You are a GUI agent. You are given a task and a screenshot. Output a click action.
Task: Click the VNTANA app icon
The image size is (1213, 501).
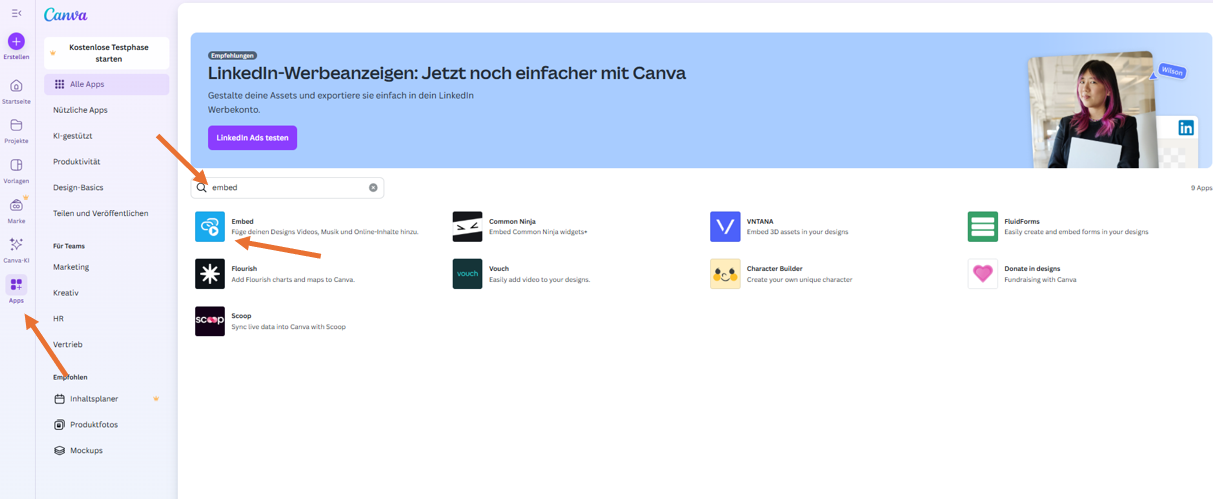click(725, 227)
